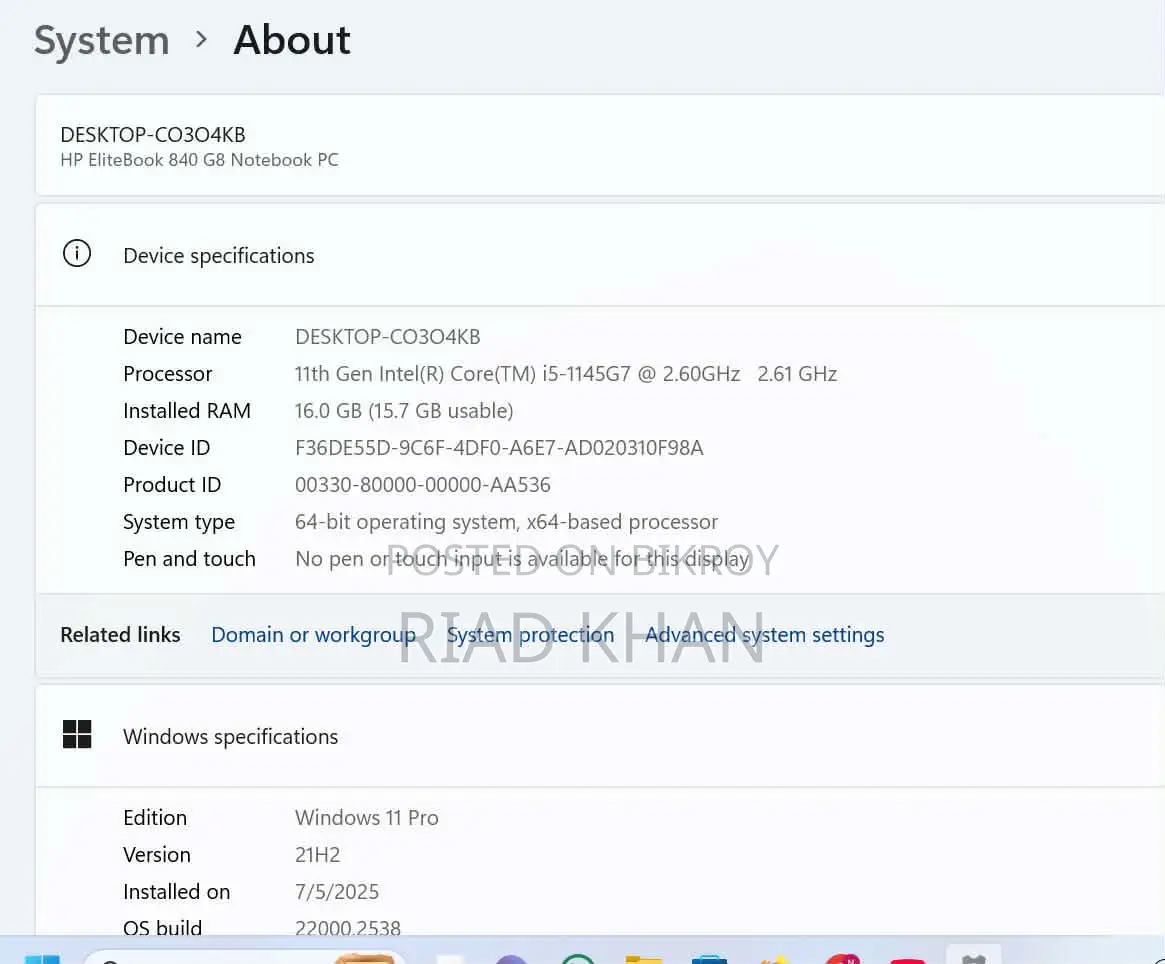This screenshot has width=1165, height=964.
Task: Select the Installed RAM value 16.0 GB
Action: [x=404, y=411]
